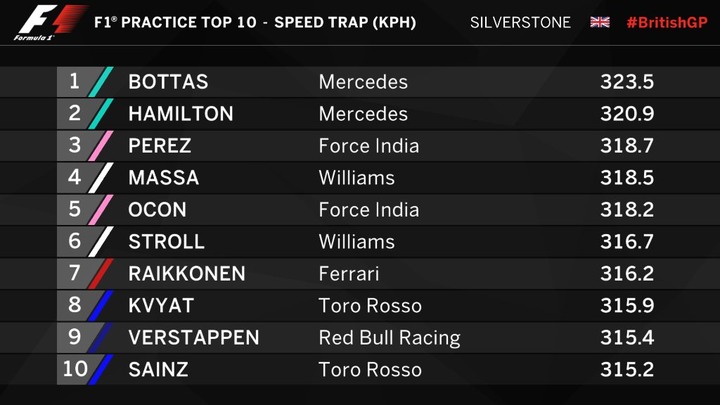This screenshot has height=405, width=720.
Task: Click the blue Toro Rosso stripe beside KVYAT
Action: (x=101, y=305)
